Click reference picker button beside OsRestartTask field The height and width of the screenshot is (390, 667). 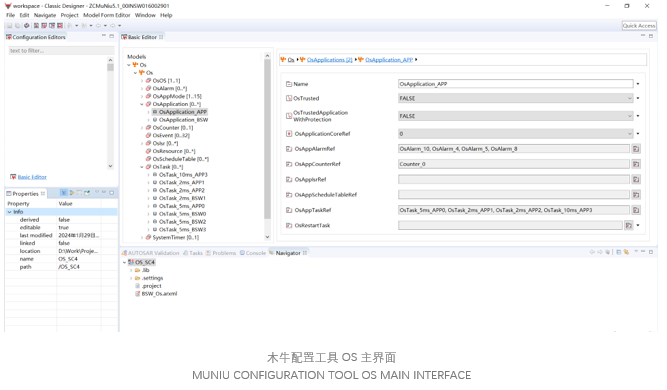629,225
